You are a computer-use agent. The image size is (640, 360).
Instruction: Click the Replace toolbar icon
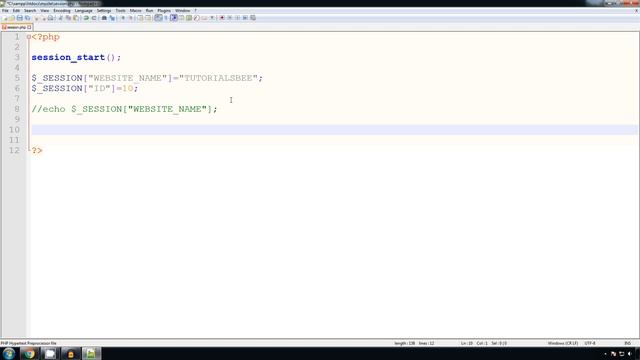pos(112,18)
